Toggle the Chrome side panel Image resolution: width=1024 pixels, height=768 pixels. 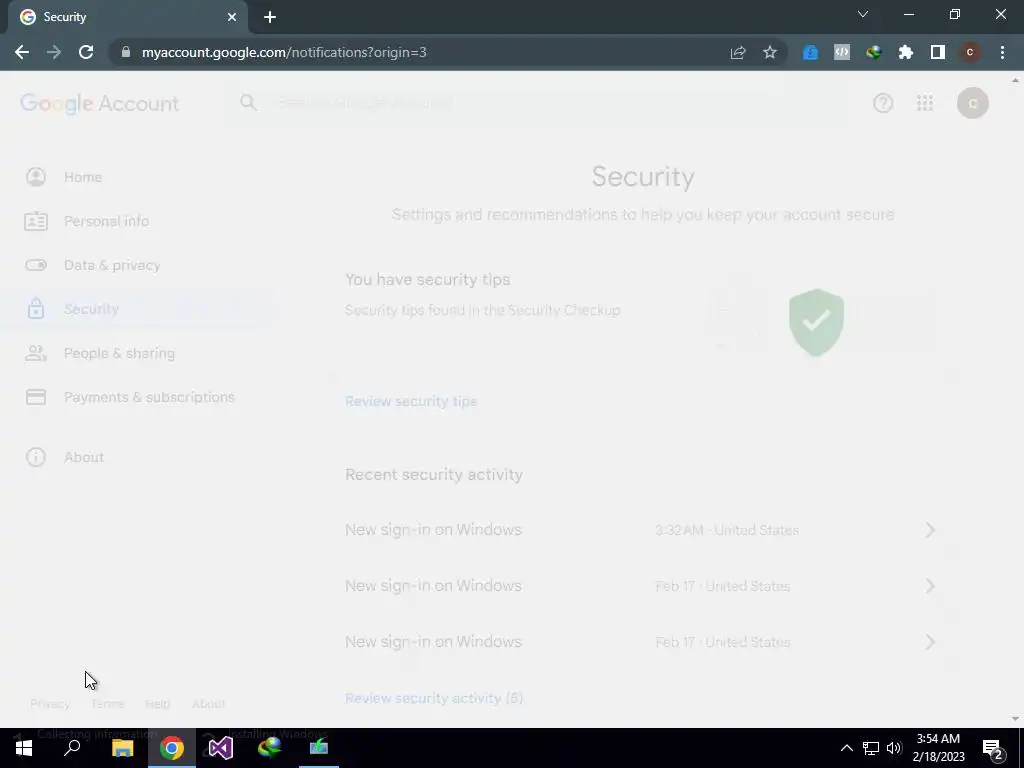pos(938,52)
